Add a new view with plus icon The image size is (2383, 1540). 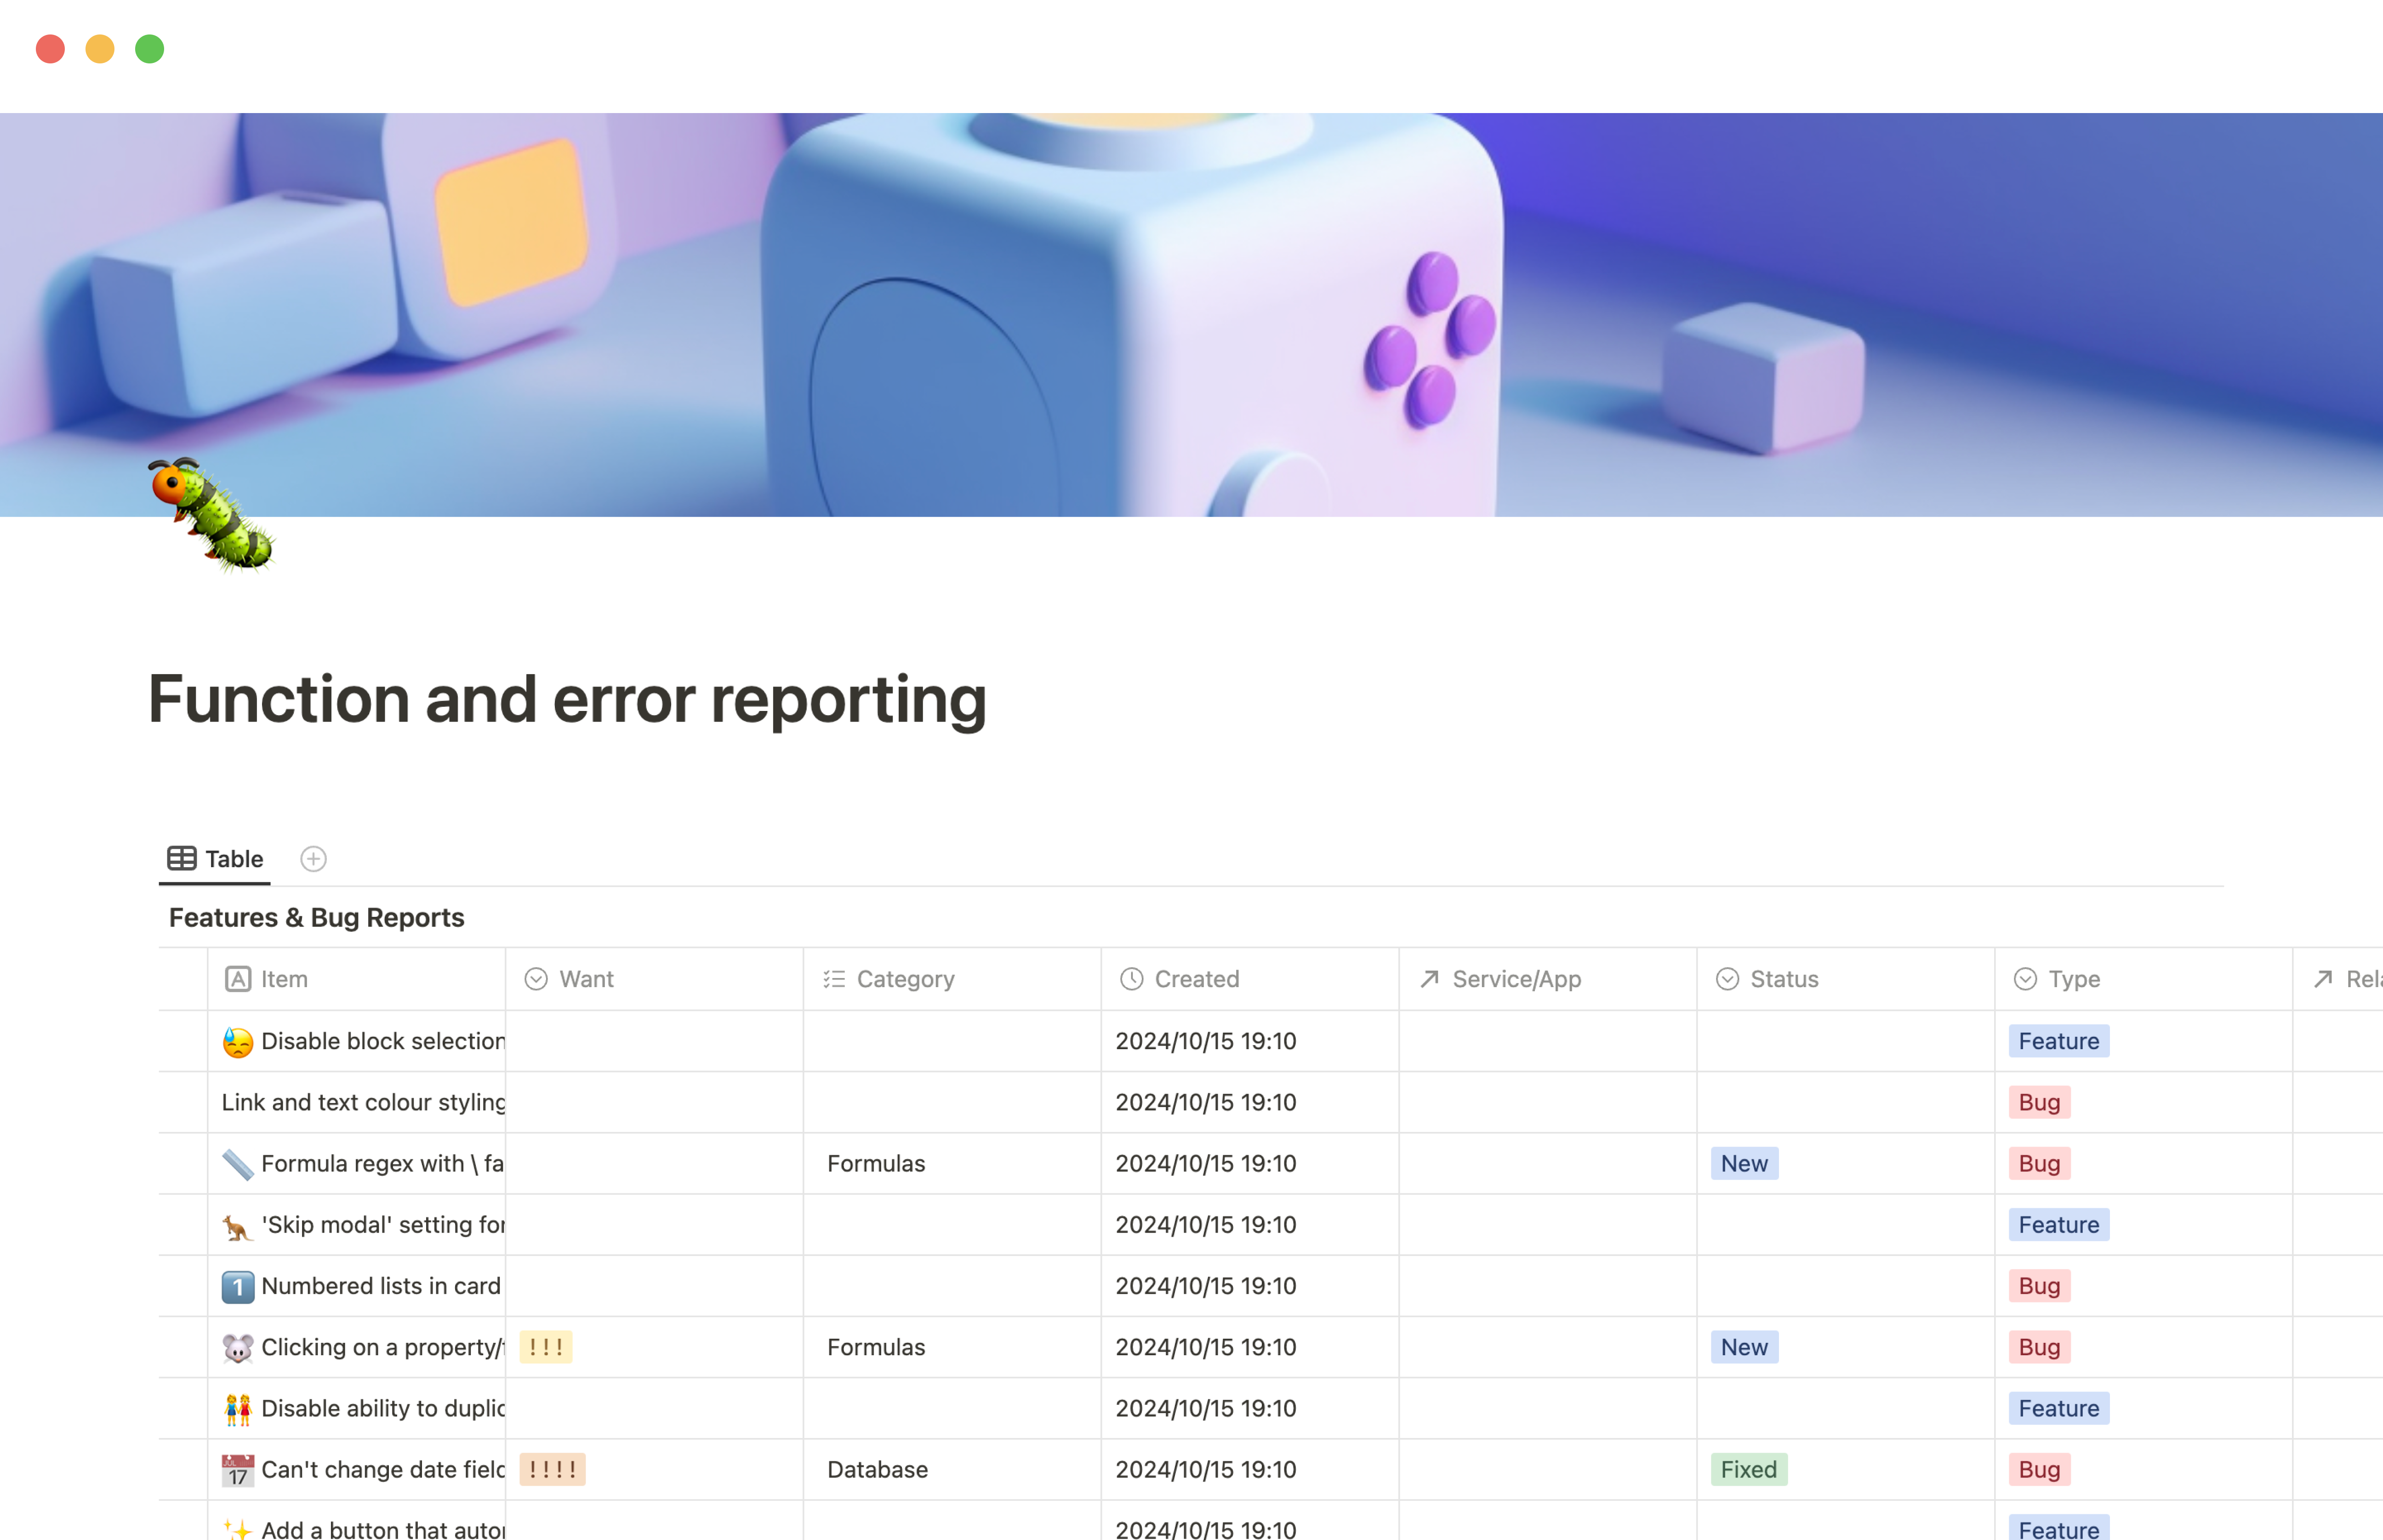tap(313, 859)
